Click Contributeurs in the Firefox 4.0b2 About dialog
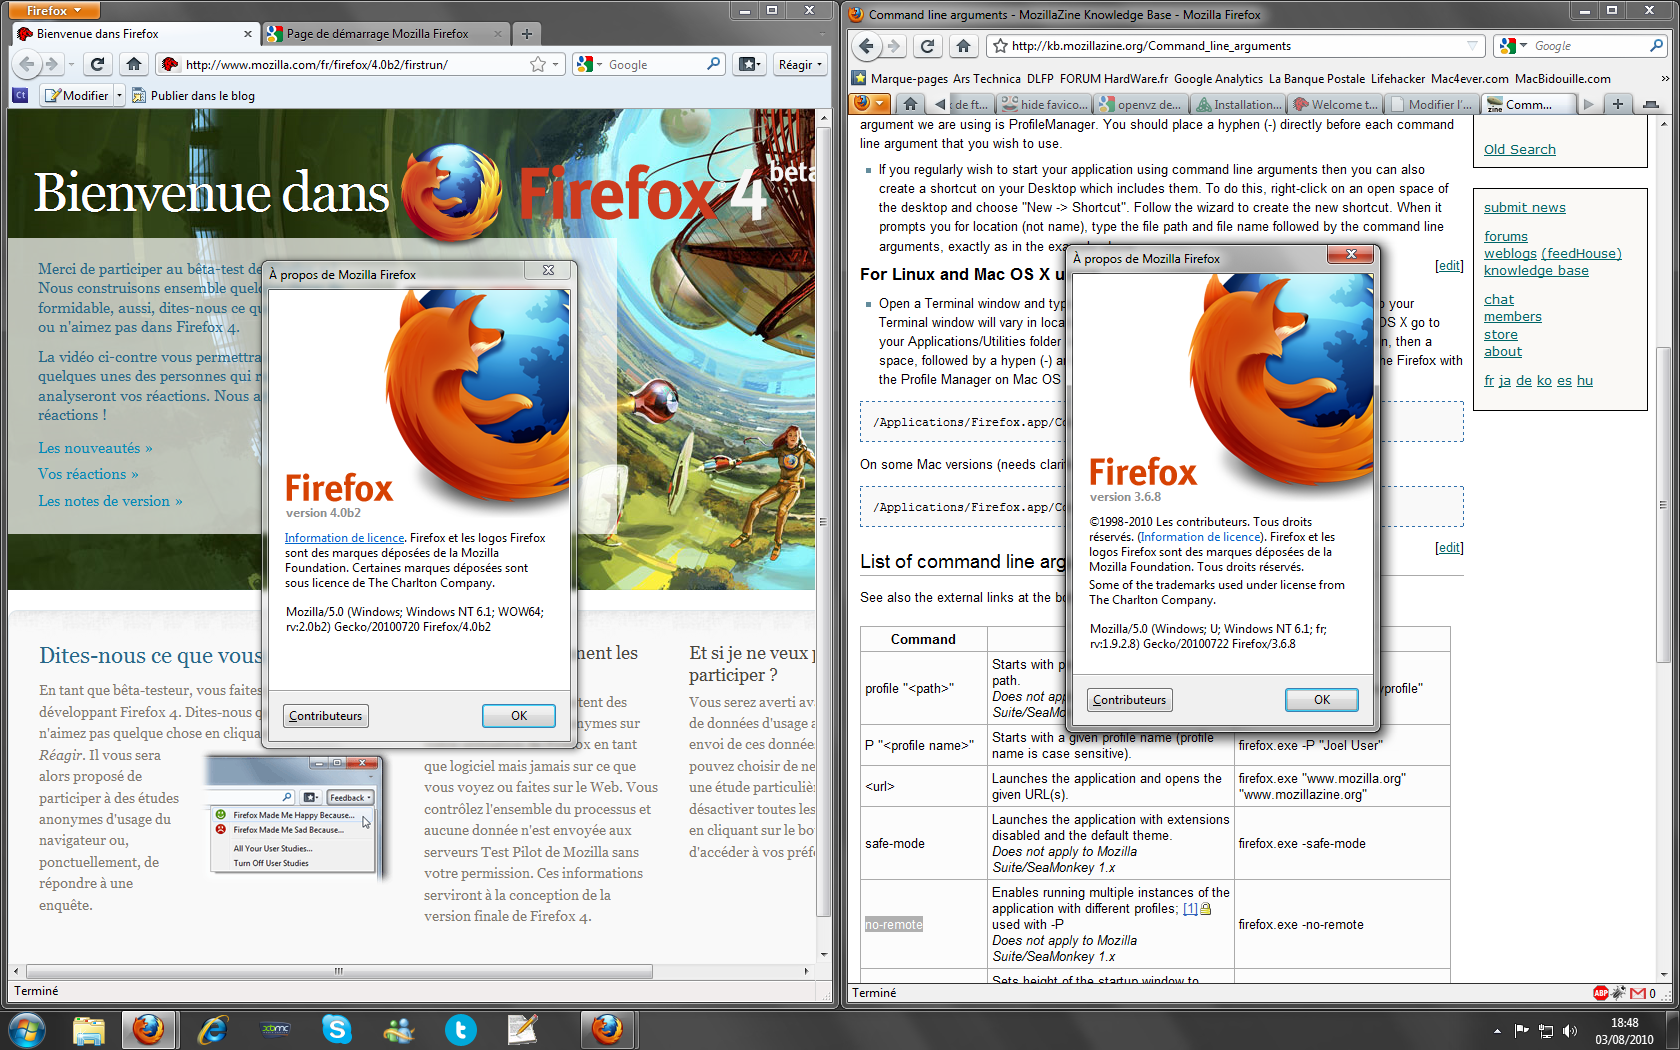1680x1050 pixels. point(326,716)
